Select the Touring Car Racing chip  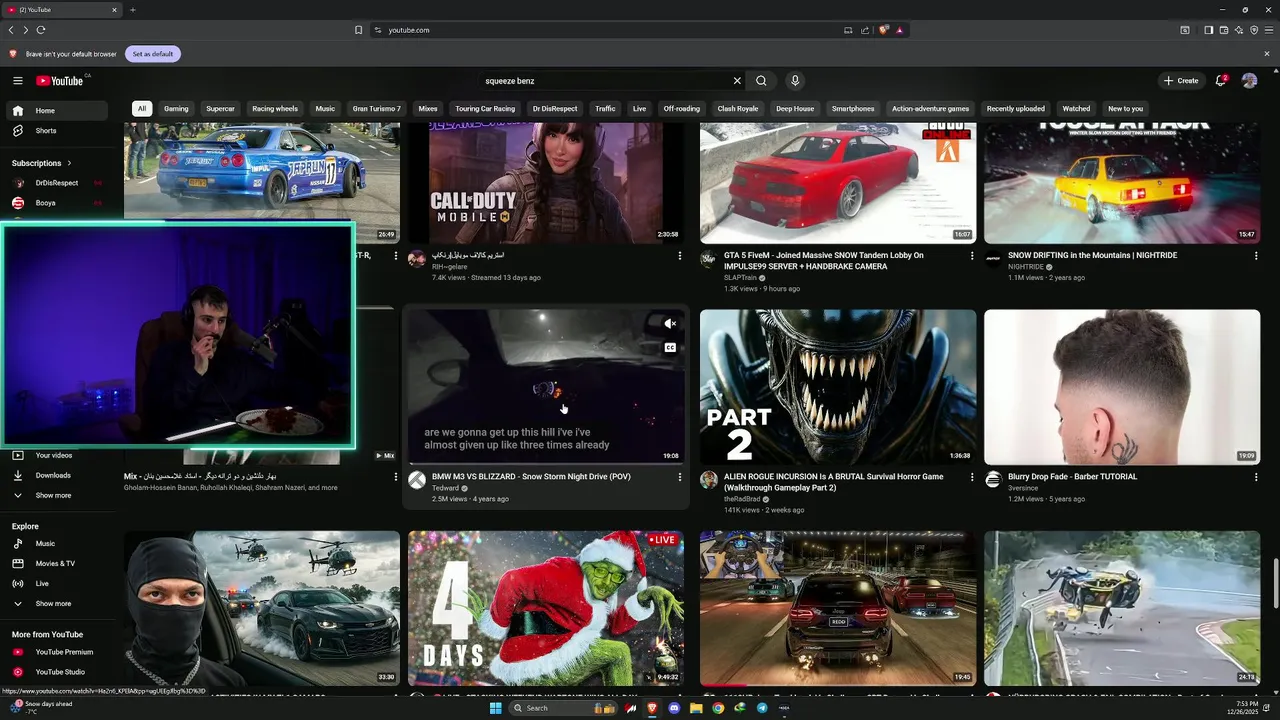point(485,109)
